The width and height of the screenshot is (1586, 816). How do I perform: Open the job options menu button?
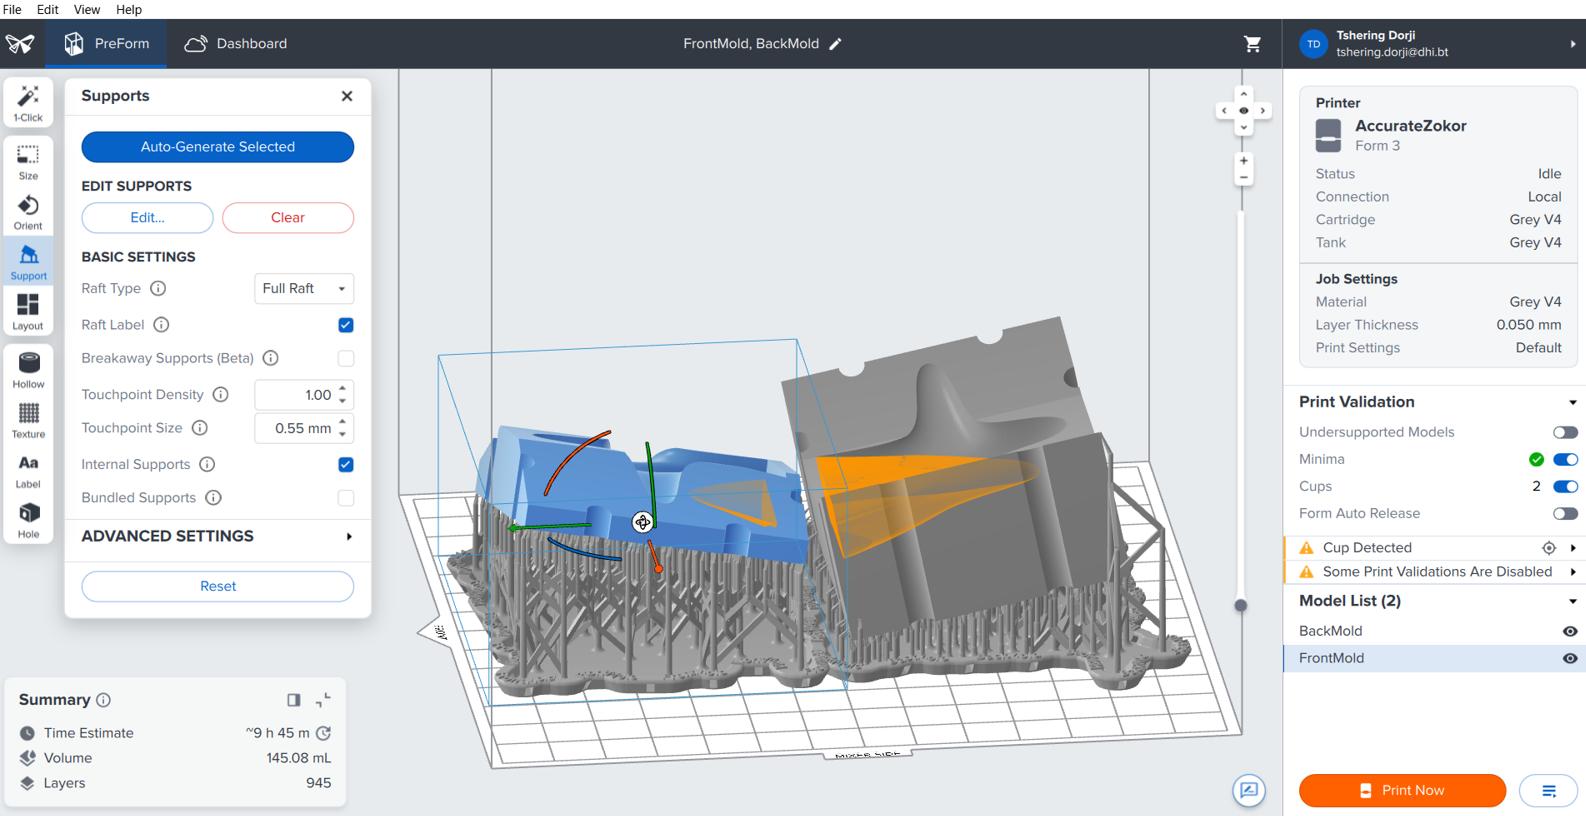click(1549, 790)
